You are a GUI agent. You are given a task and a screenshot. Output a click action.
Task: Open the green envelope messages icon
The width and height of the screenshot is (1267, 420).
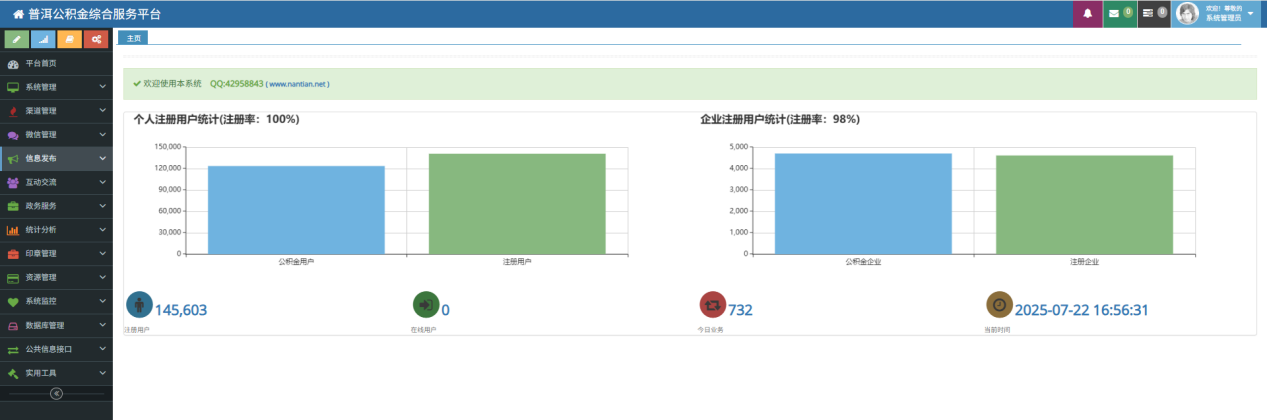[x=1115, y=14]
